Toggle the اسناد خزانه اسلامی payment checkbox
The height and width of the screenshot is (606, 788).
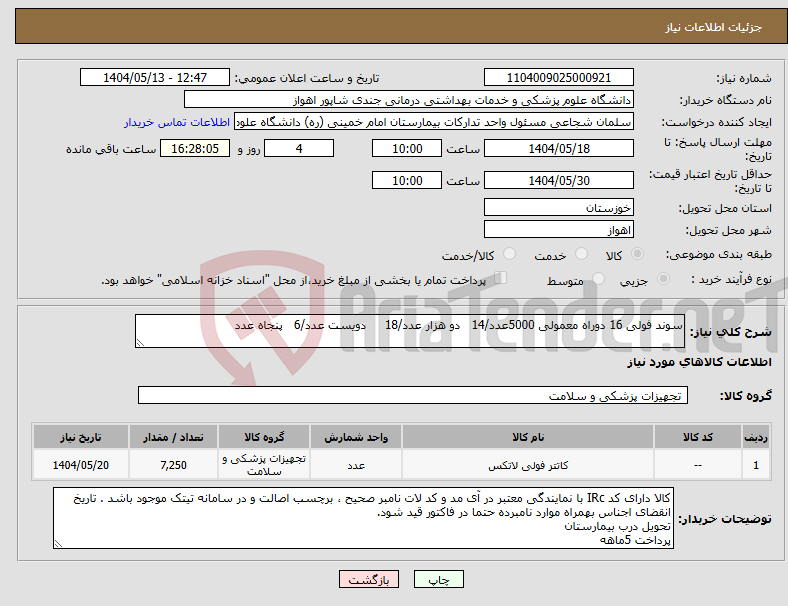pos(501,278)
